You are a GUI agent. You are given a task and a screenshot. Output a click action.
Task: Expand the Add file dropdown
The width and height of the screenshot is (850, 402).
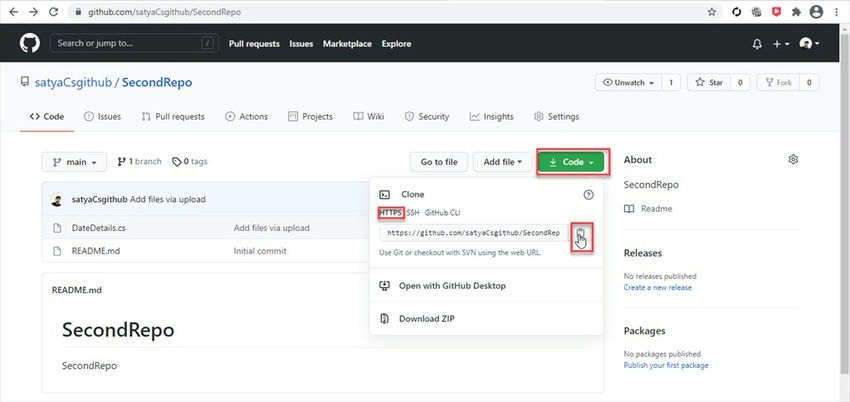point(503,162)
